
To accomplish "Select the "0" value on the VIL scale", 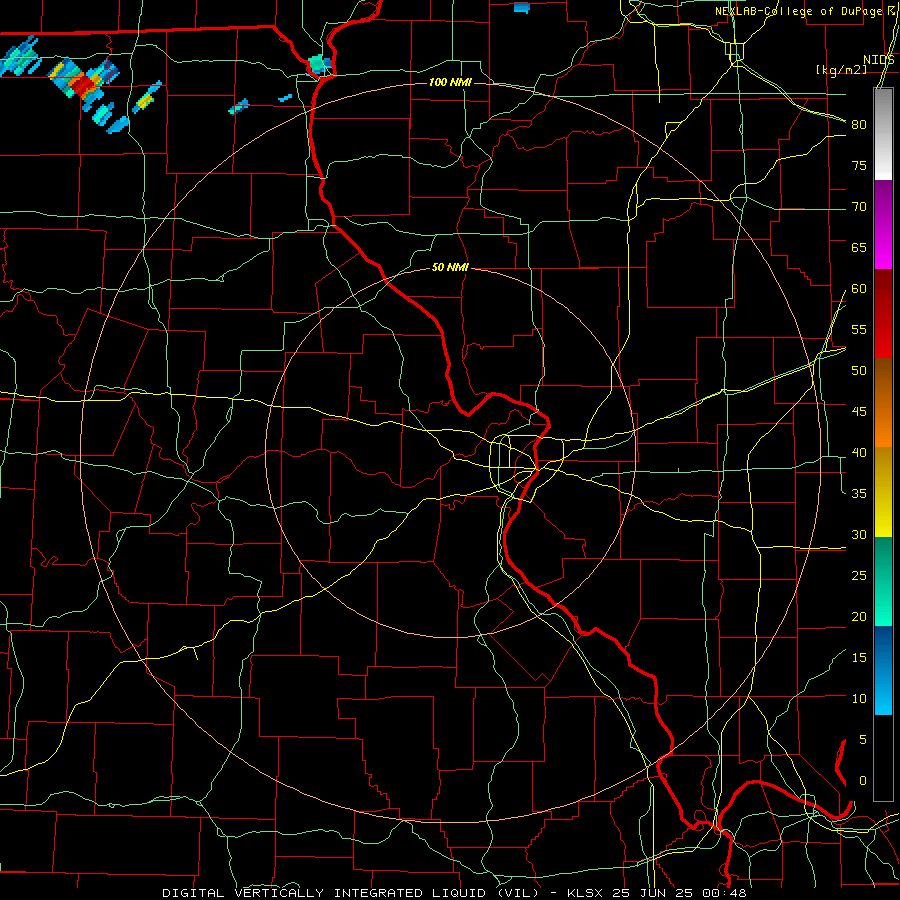I will (x=863, y=781).
